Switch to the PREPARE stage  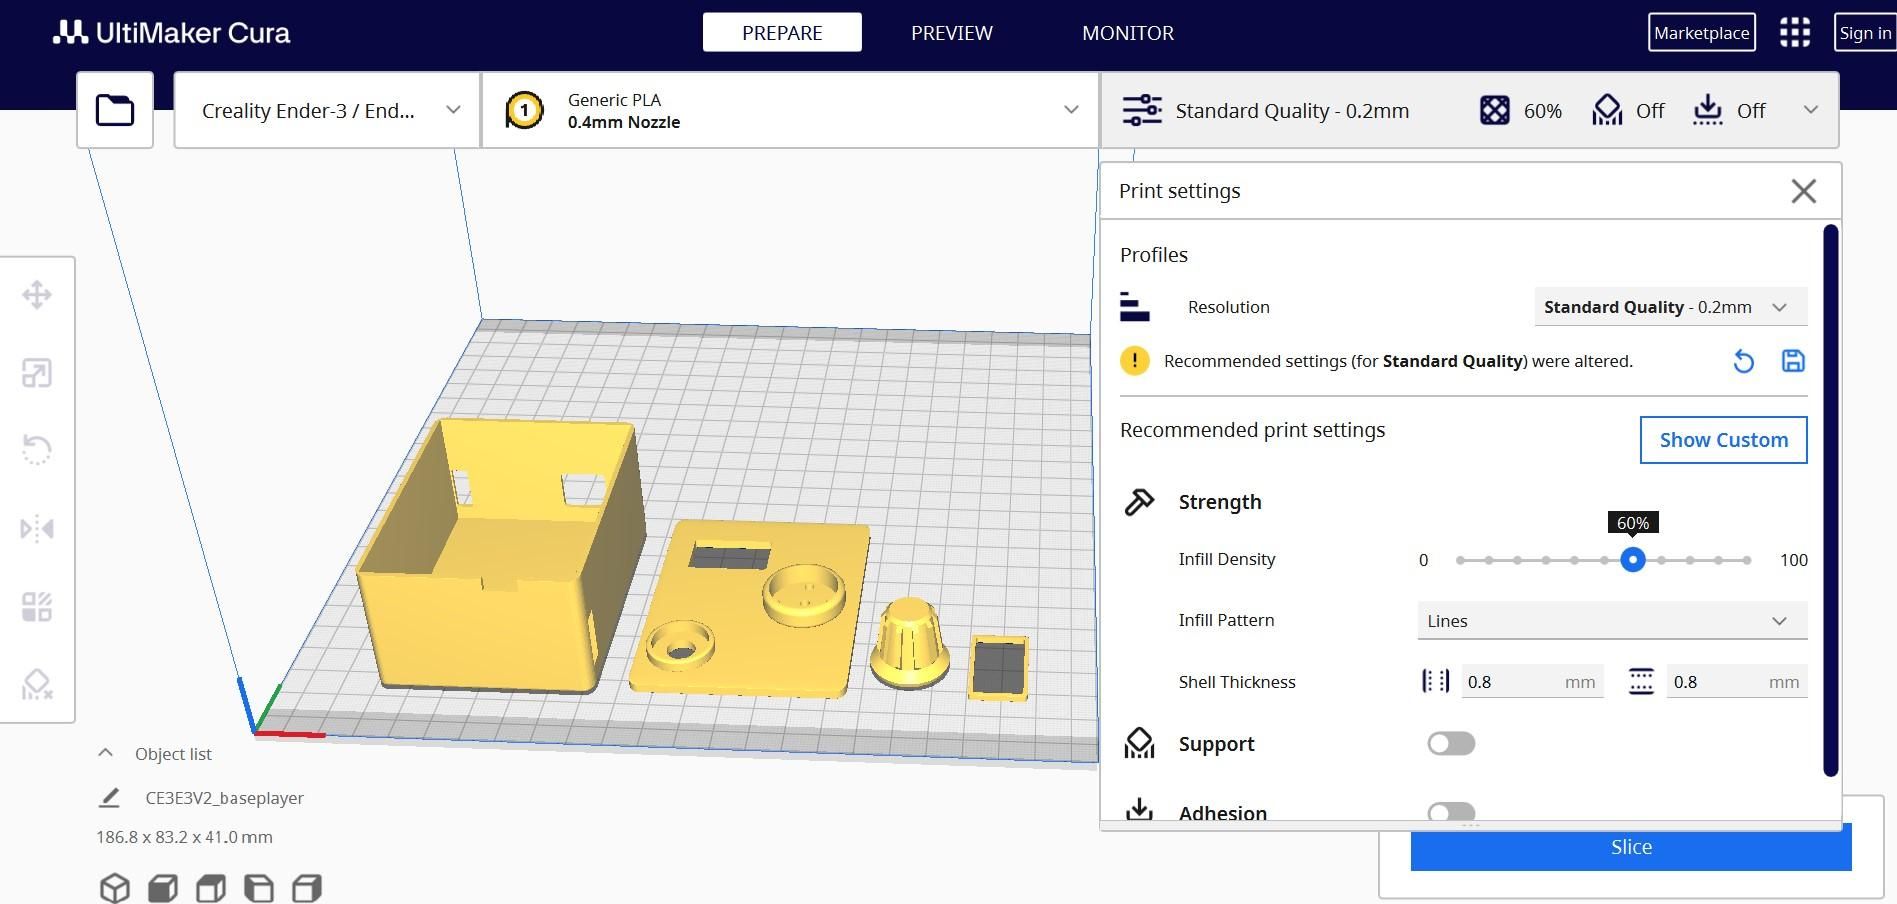click(x=782, y=33)
